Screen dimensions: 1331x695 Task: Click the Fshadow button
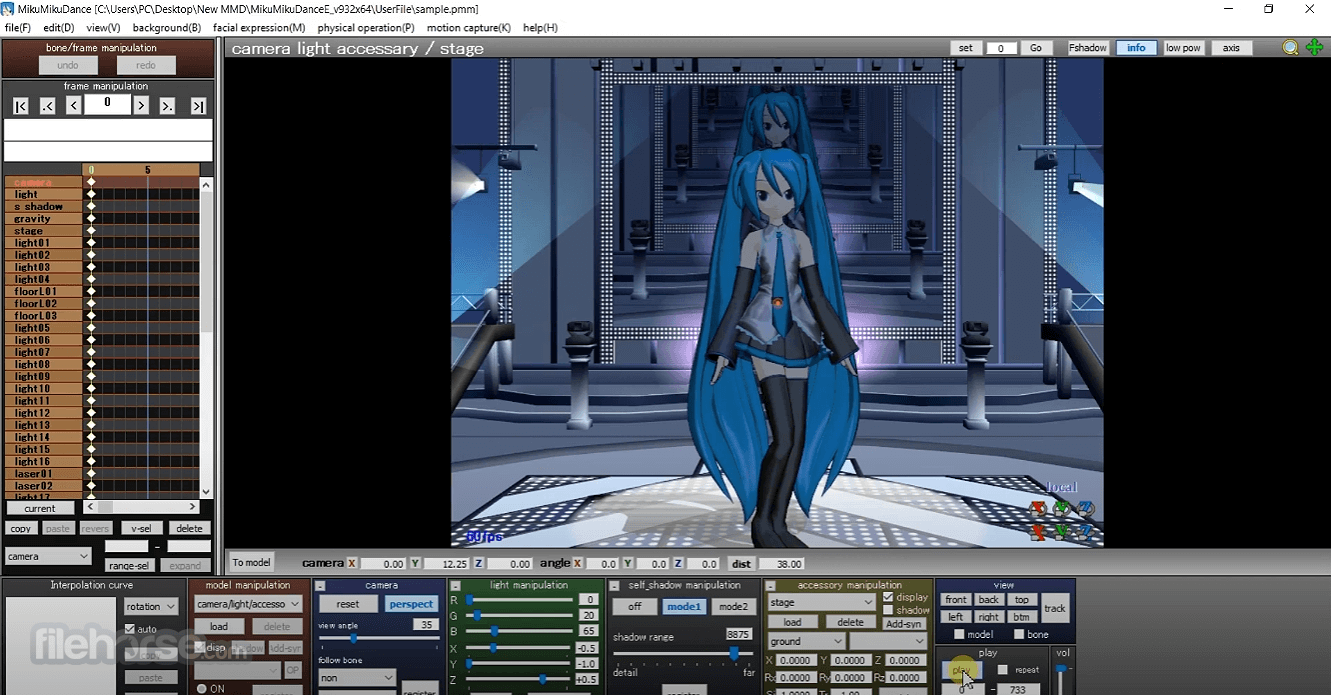pyautogui.click(x=1088, y=48)
